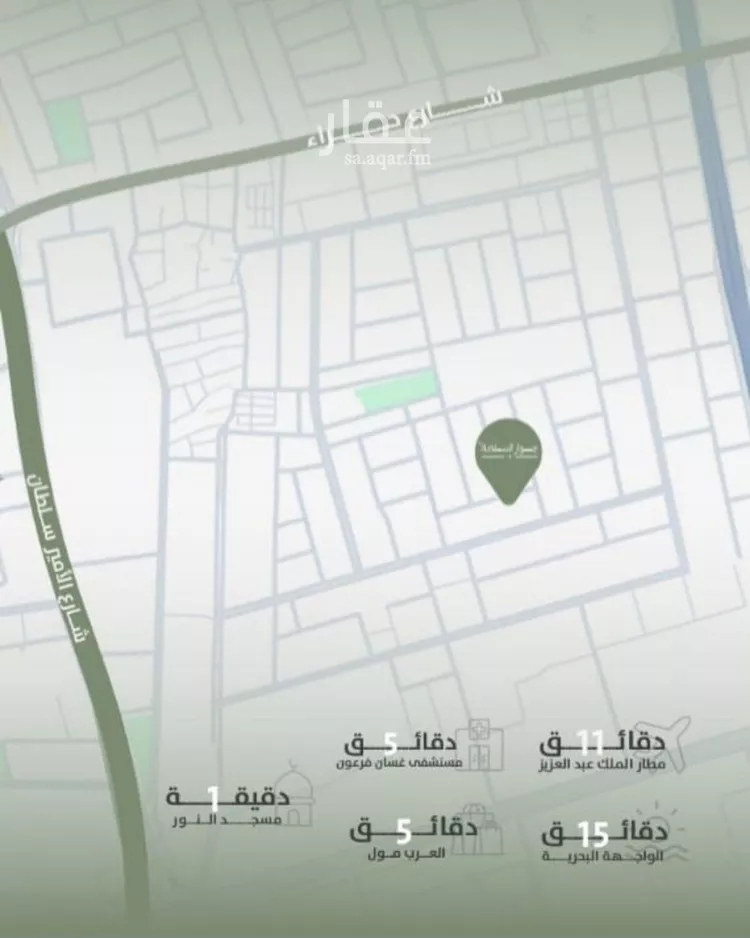750x938 pixels.
Task: Click the green location pin on the map
Action: [x=507, y=458]
